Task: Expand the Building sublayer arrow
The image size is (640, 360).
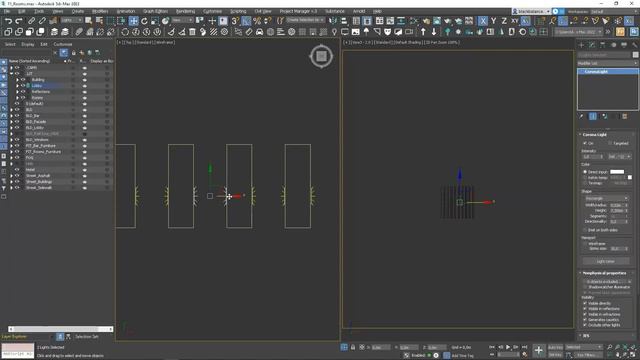Action: click(17, 80)
